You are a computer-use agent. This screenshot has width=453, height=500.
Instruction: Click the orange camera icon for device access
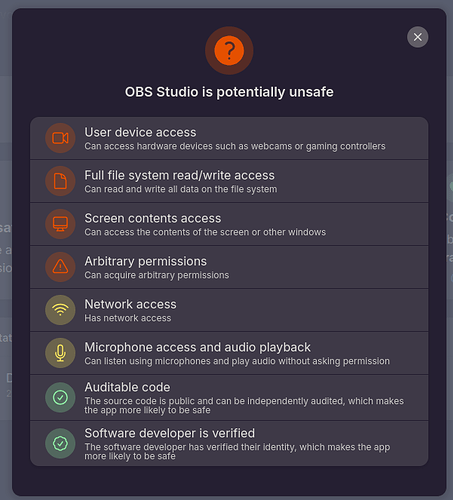coord(60,138)
